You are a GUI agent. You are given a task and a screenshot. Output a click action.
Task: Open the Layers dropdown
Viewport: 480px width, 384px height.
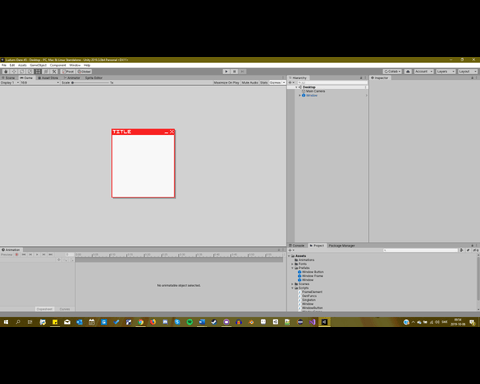445,71
